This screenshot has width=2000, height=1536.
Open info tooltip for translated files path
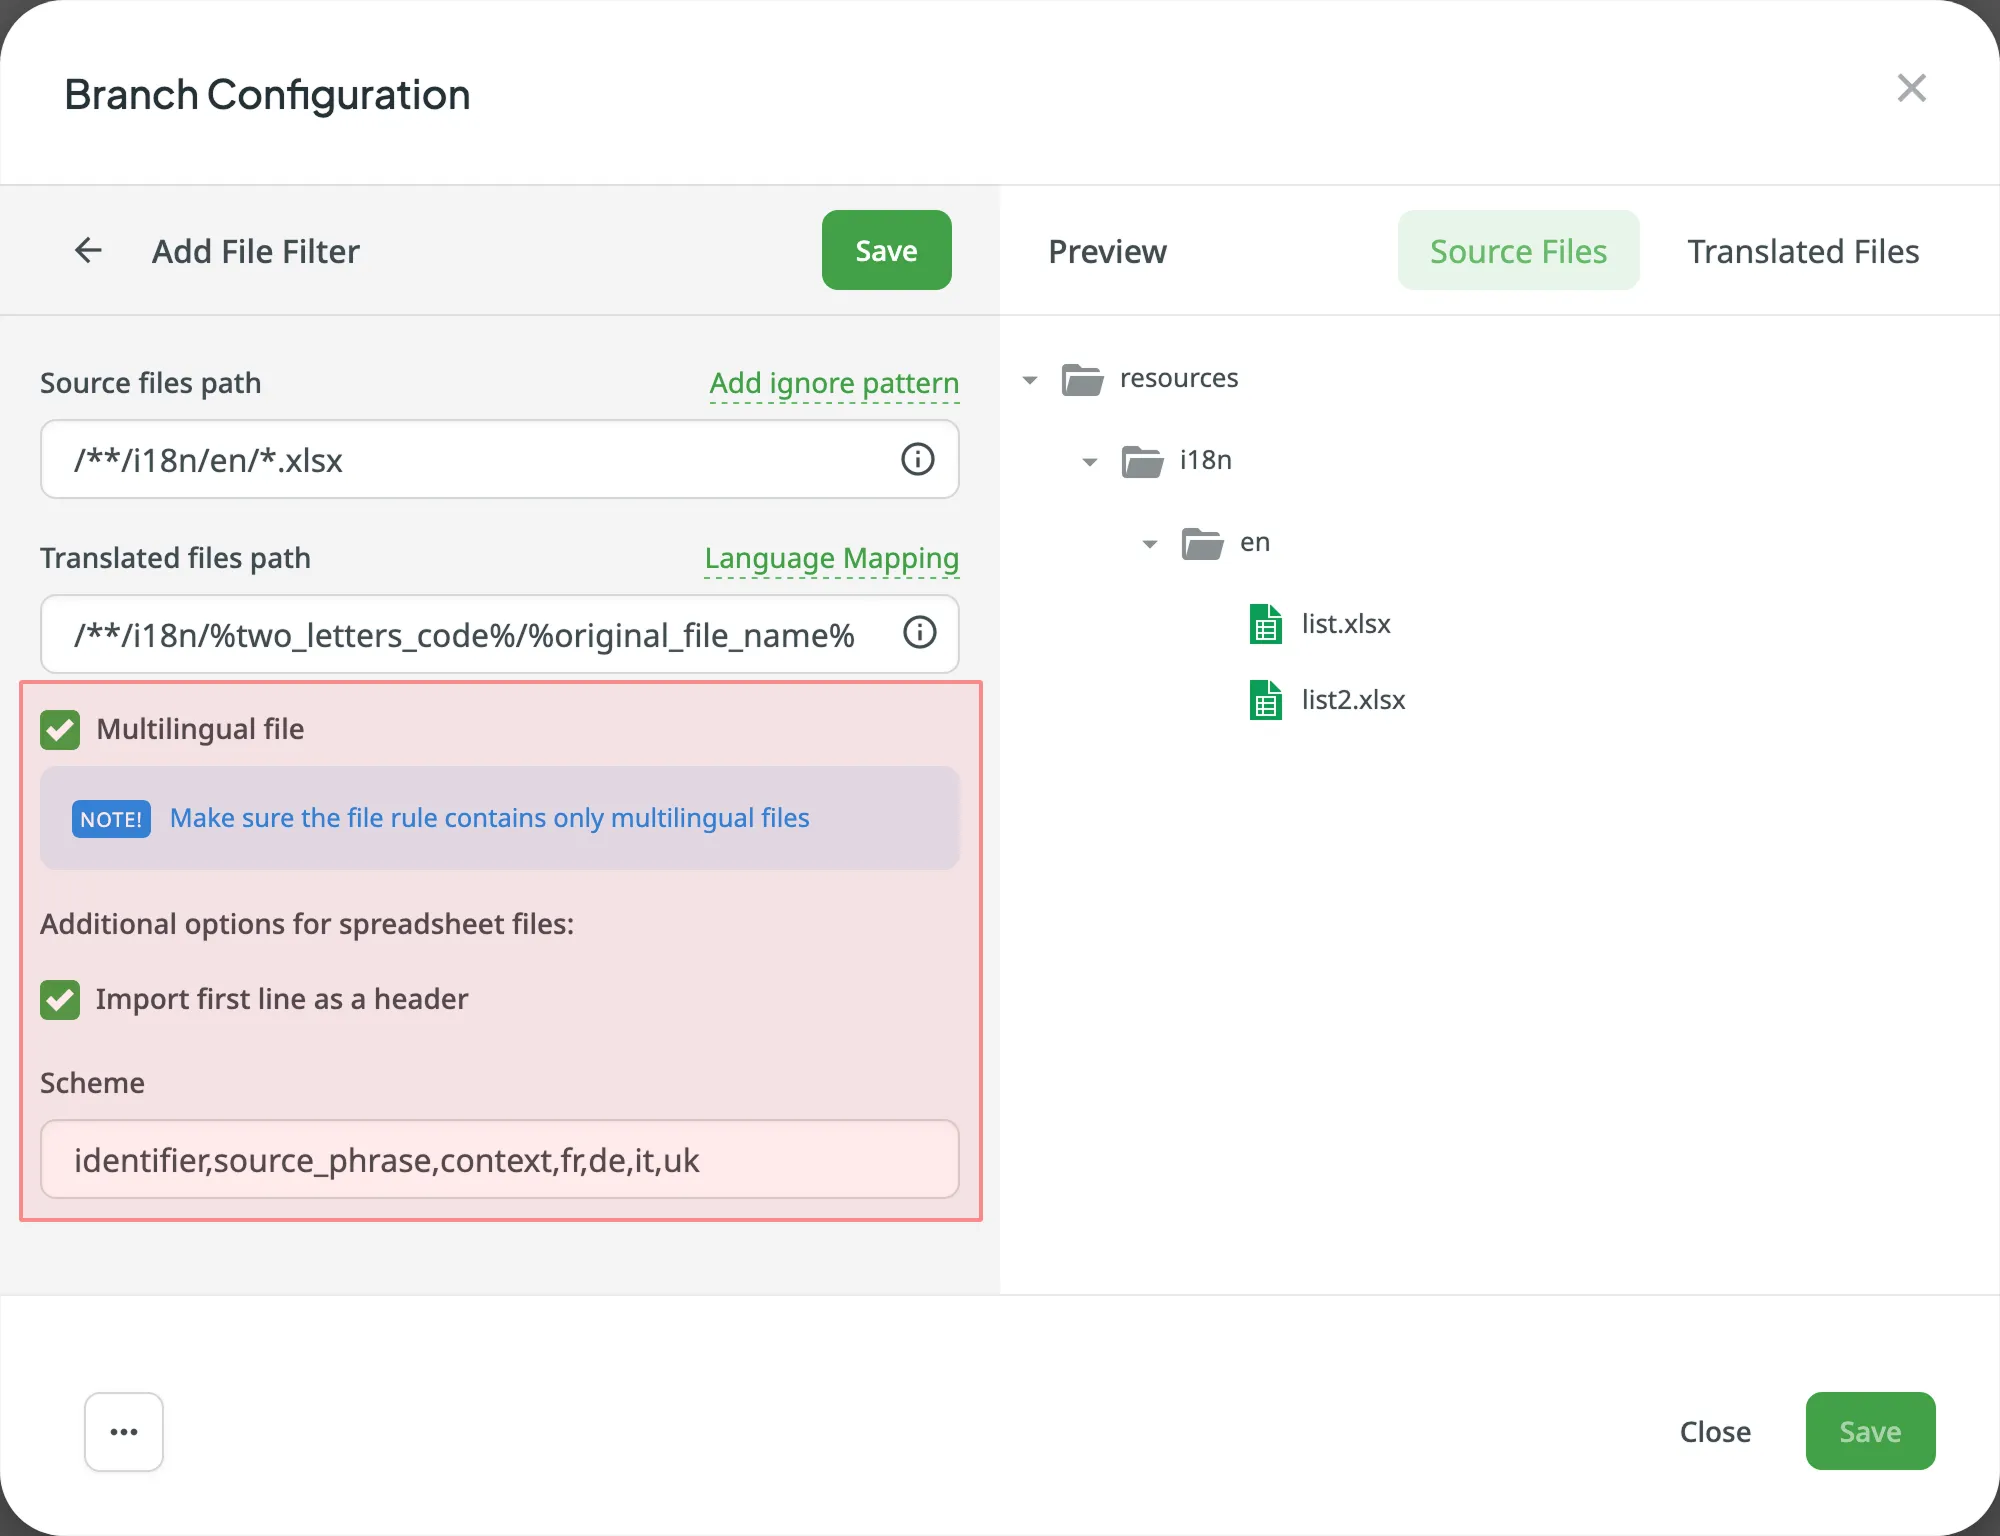tap(919, 633)
